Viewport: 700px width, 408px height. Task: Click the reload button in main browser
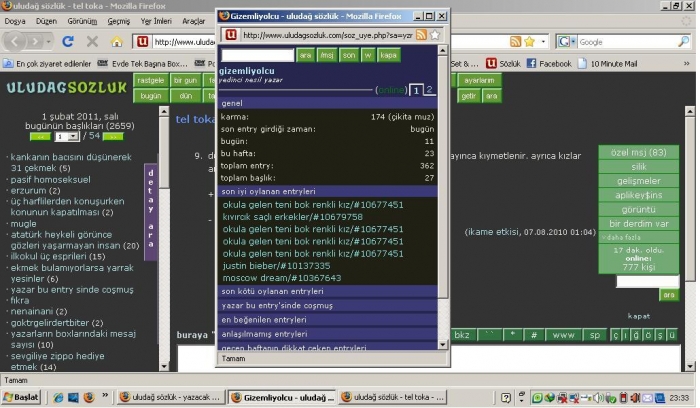(69, 42)
